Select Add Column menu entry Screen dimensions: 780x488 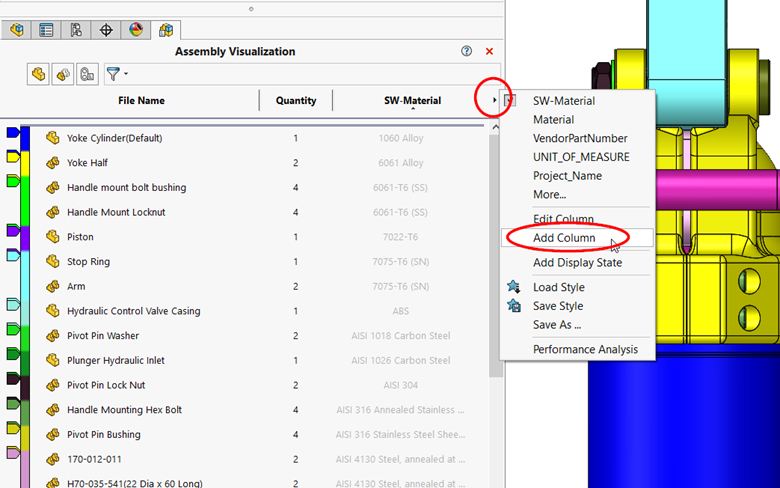(x=564, y=238)
